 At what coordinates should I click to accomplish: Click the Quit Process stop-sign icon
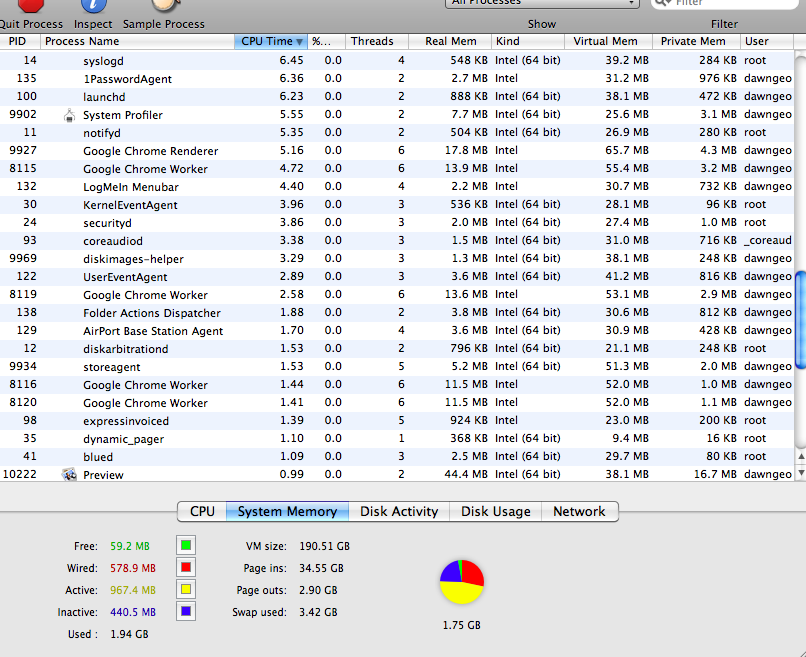tap(31, 5)
